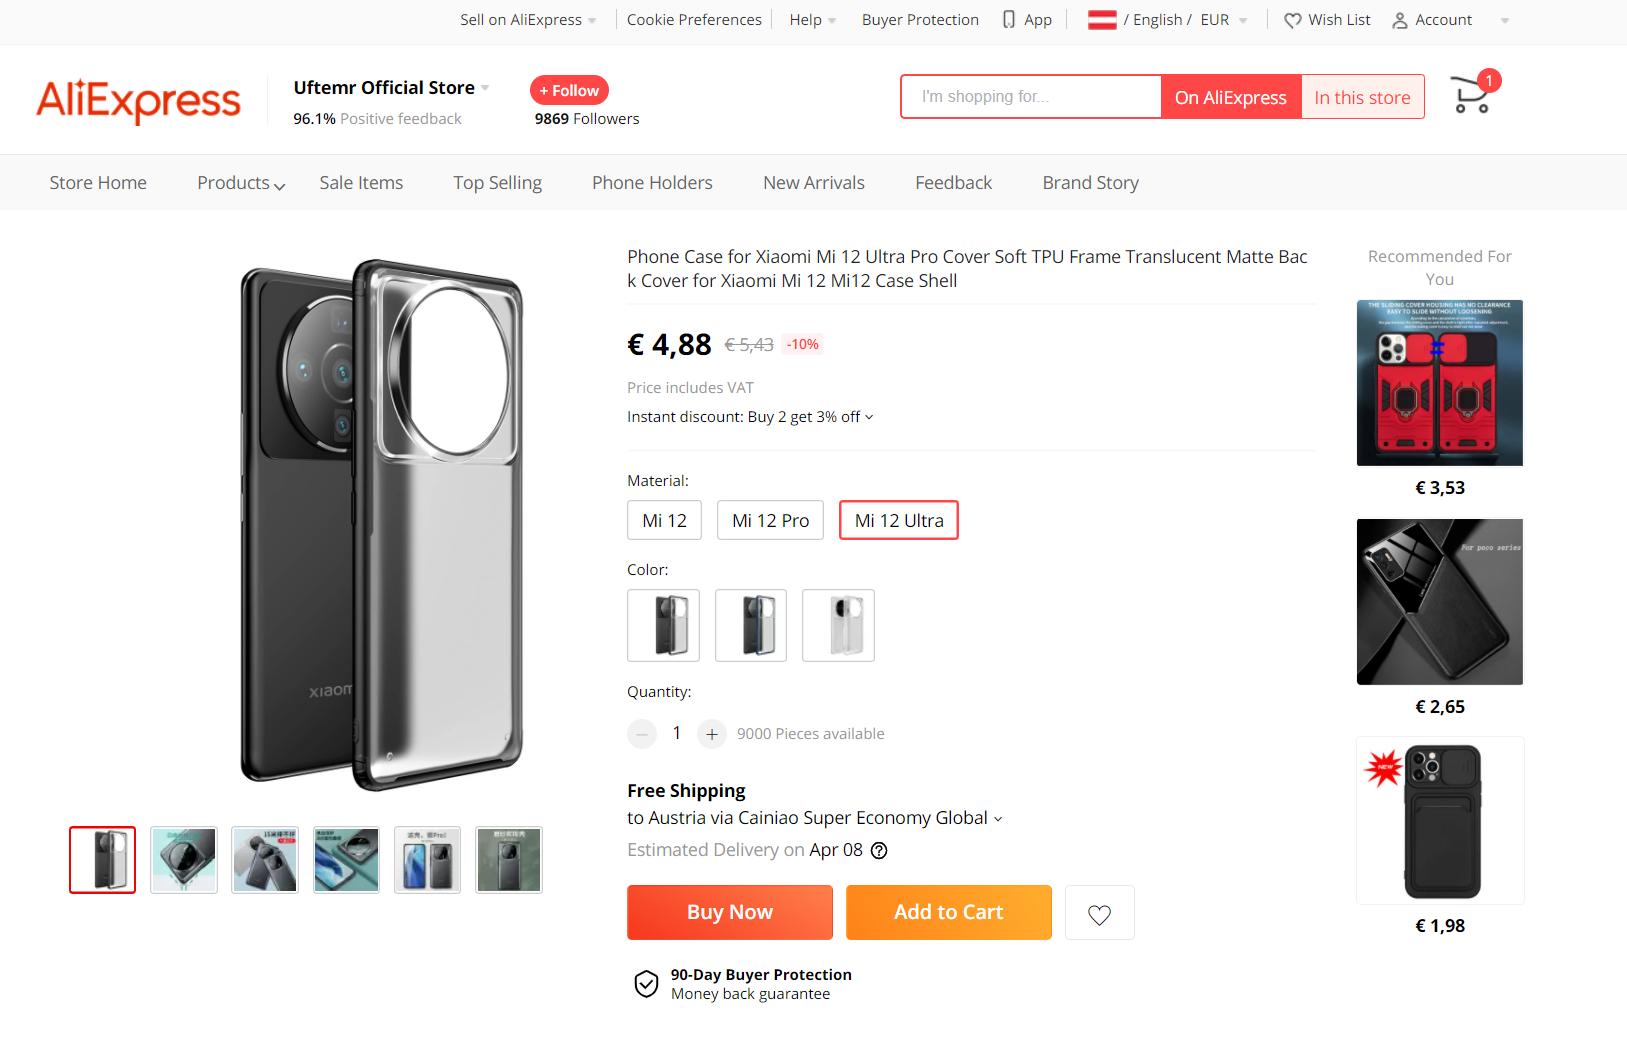This screenshot has height=1041, width=1627.
Task: Open the shipping method dropdown
Action: [997, 818]
